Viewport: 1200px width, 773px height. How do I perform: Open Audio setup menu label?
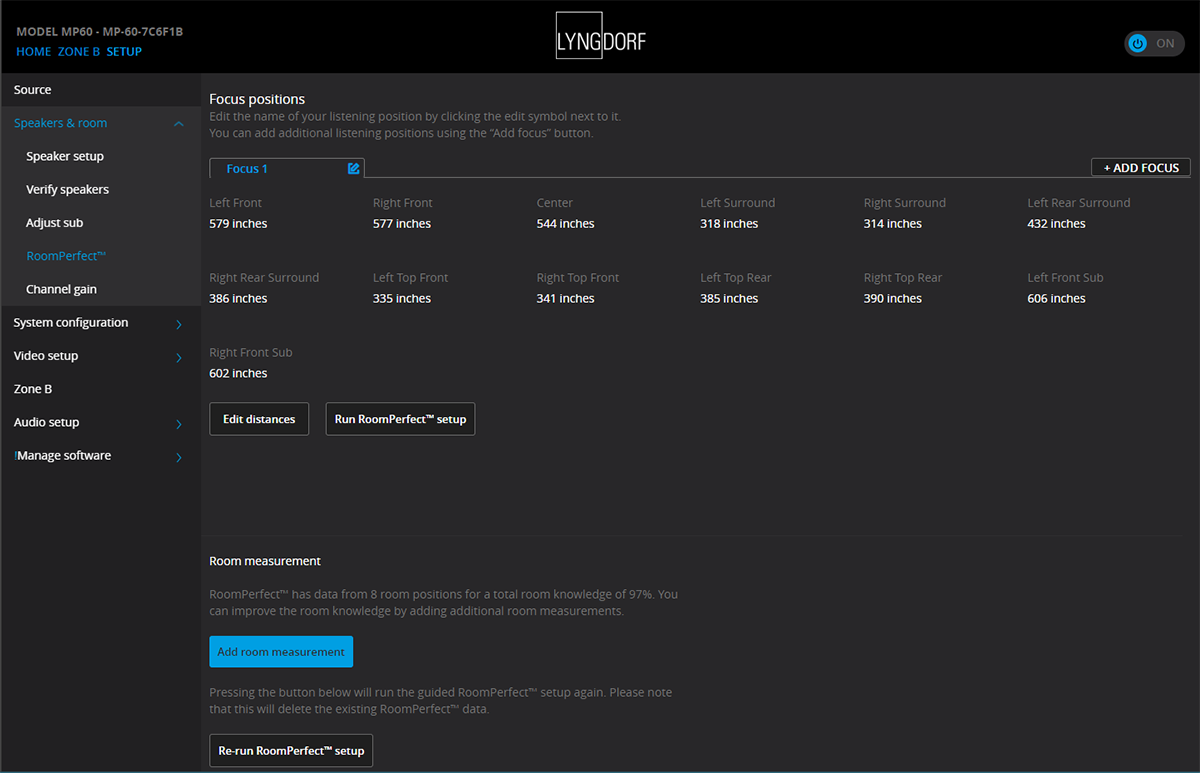46,423
